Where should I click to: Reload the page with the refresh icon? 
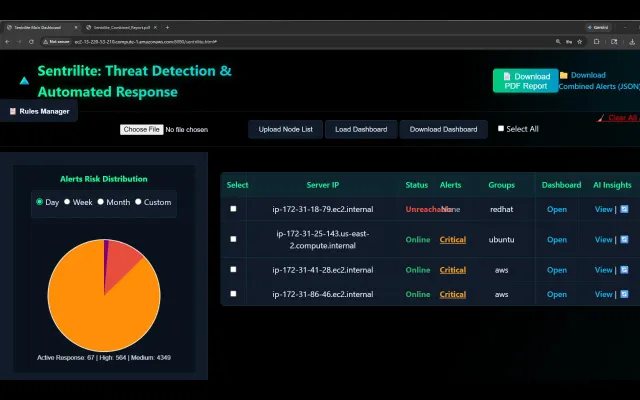[x=31, y=42]
